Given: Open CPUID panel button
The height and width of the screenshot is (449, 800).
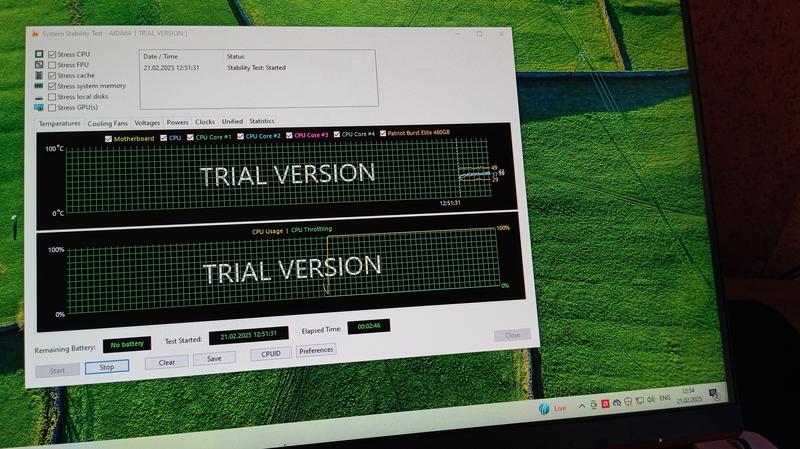Looking at the screenshot, I should (270, 354).
